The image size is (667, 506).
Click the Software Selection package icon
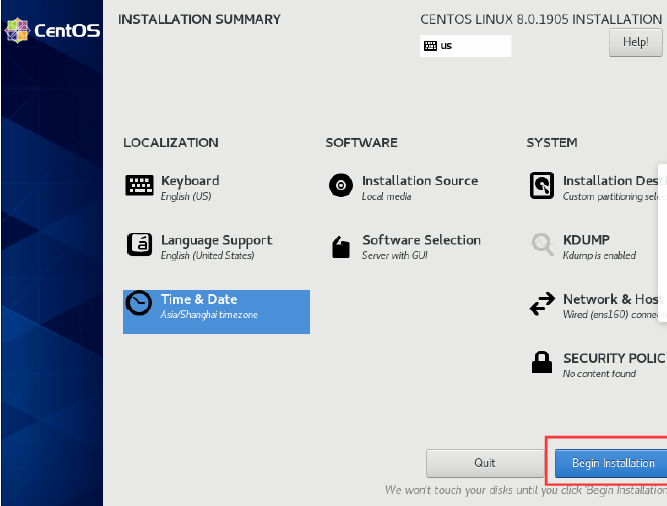[x=341, y=247]
